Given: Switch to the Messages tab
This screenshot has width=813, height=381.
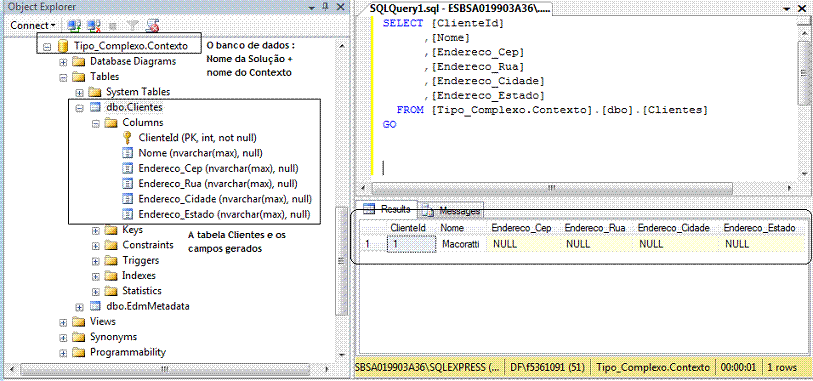Looking at the screenshot, I should (451, 210).
